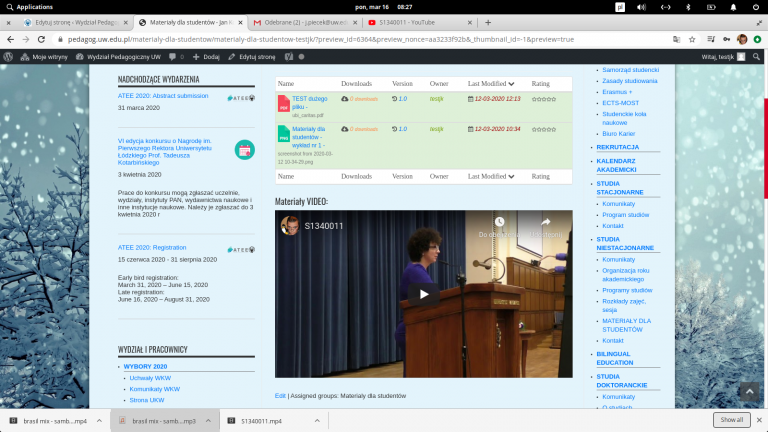This screenshot has height=432, width=768.
Task: Switch to the S1340011 YouTube tab
Action: click(419, 23)
